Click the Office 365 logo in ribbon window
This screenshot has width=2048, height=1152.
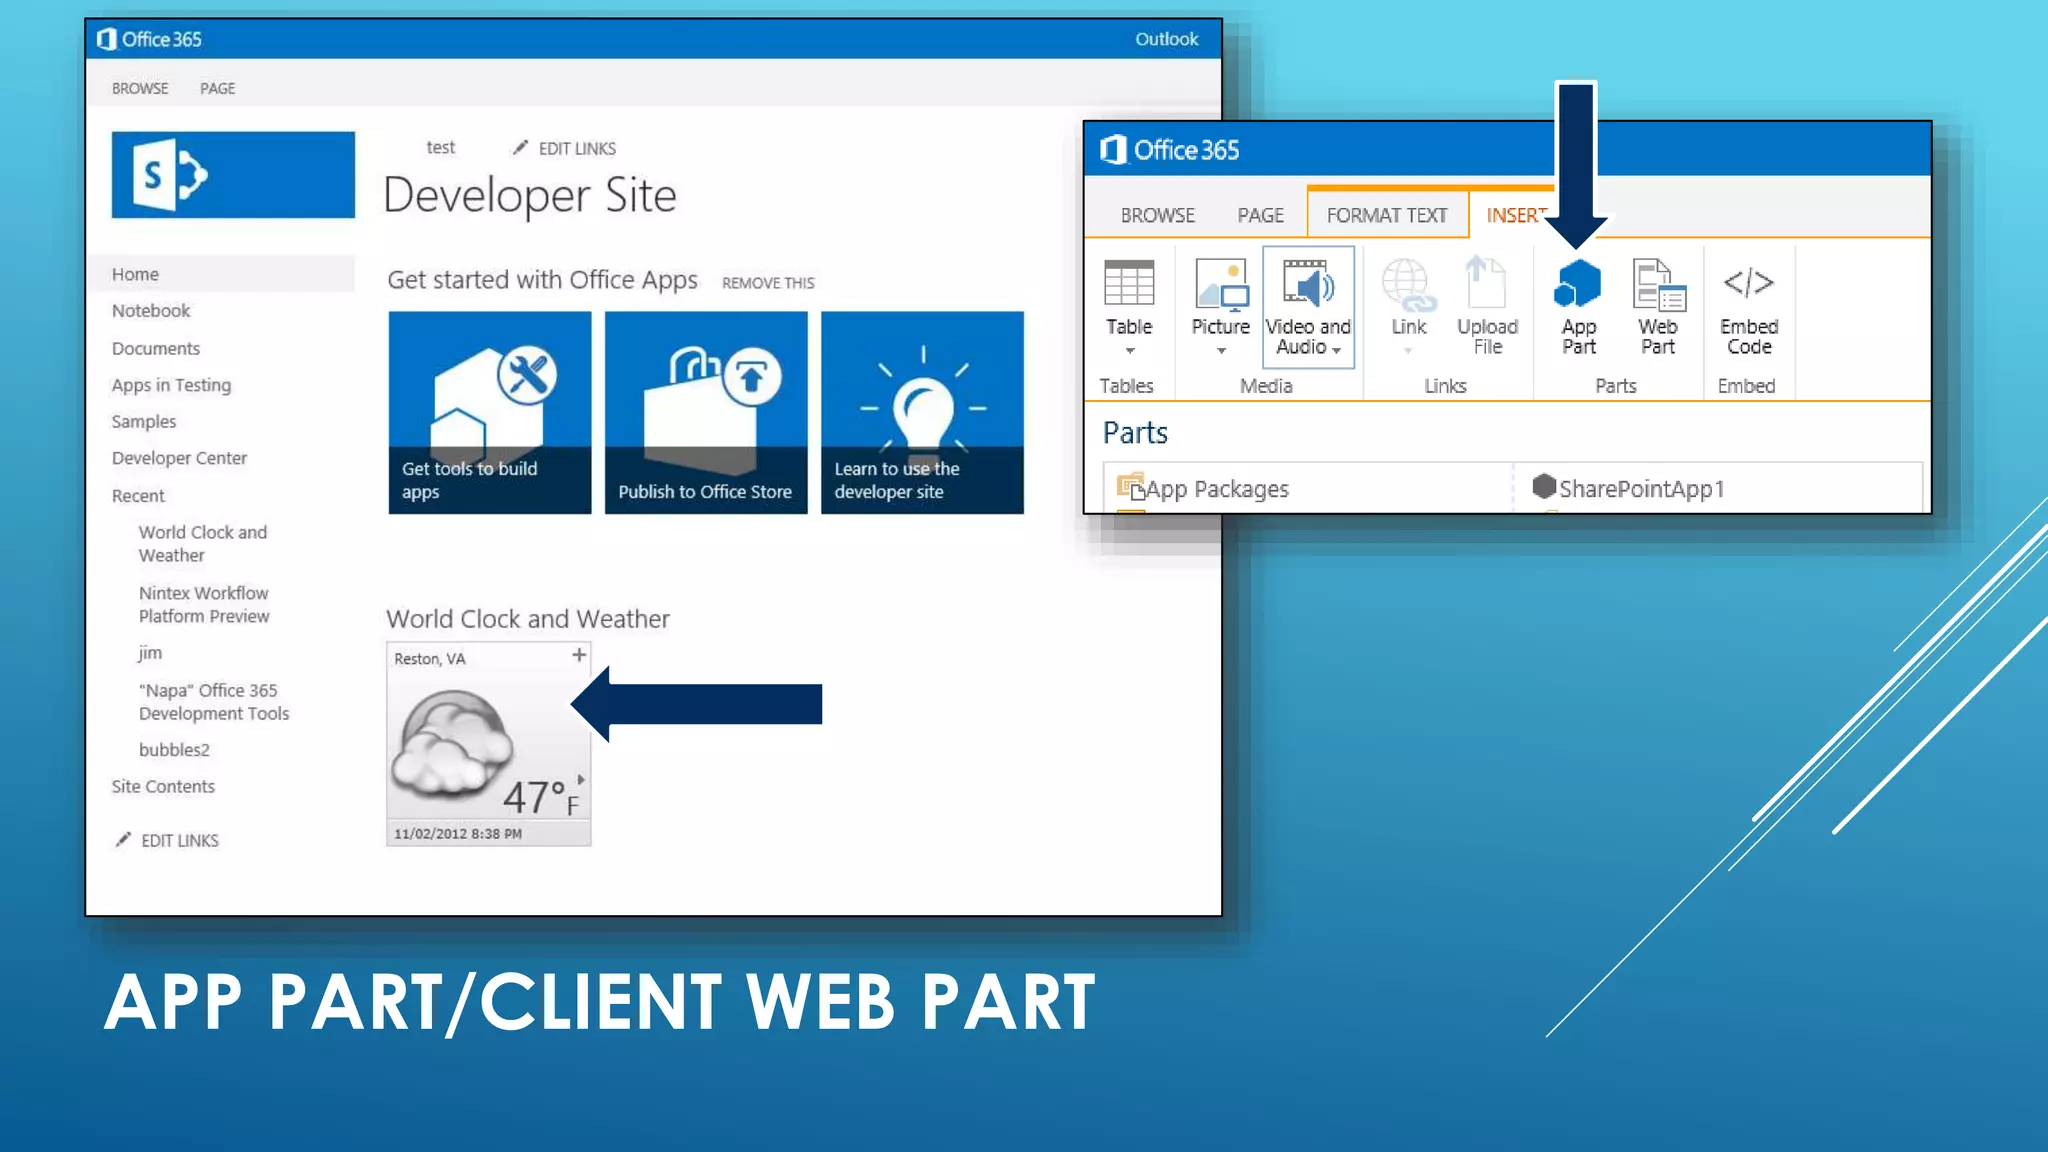point(1170,150)
